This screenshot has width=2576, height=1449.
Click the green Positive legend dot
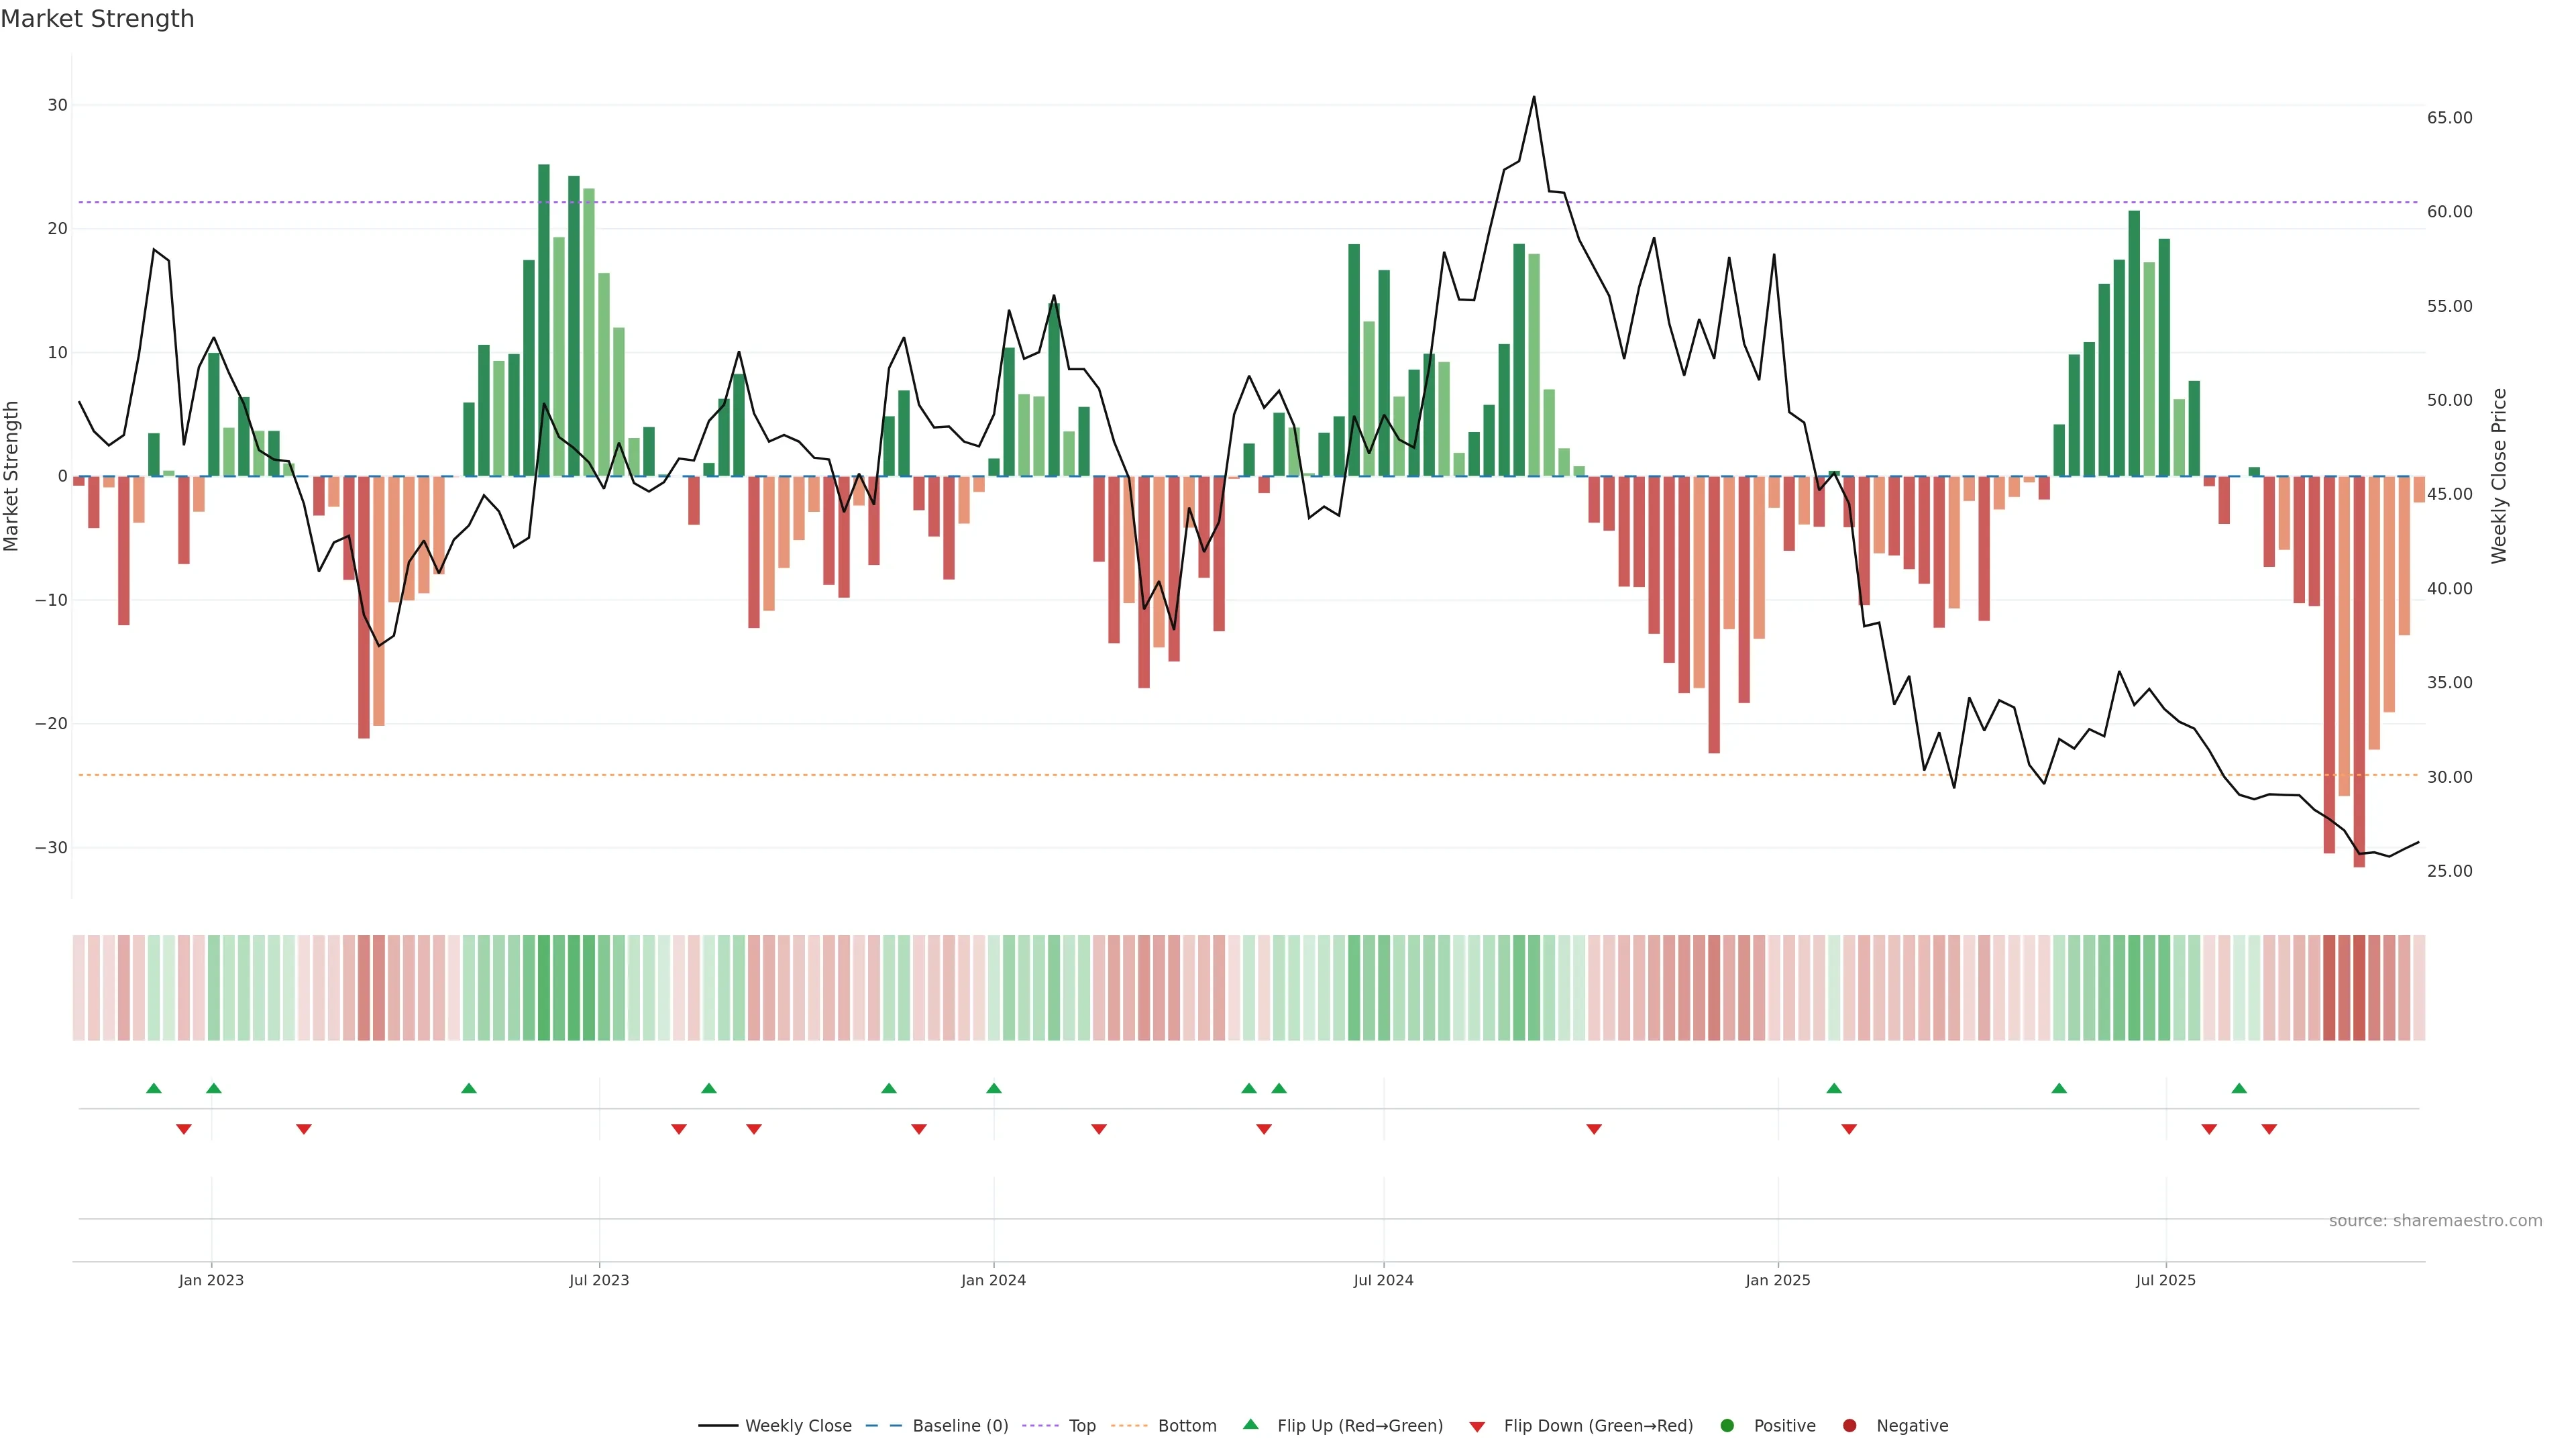tap(1727, 1426)
